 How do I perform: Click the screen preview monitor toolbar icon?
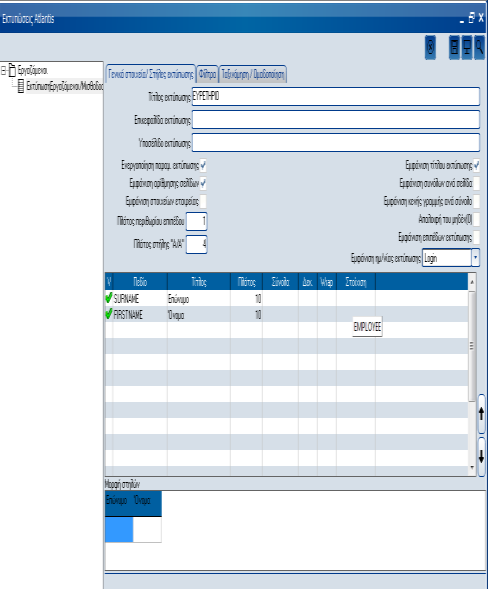point(467,47)
